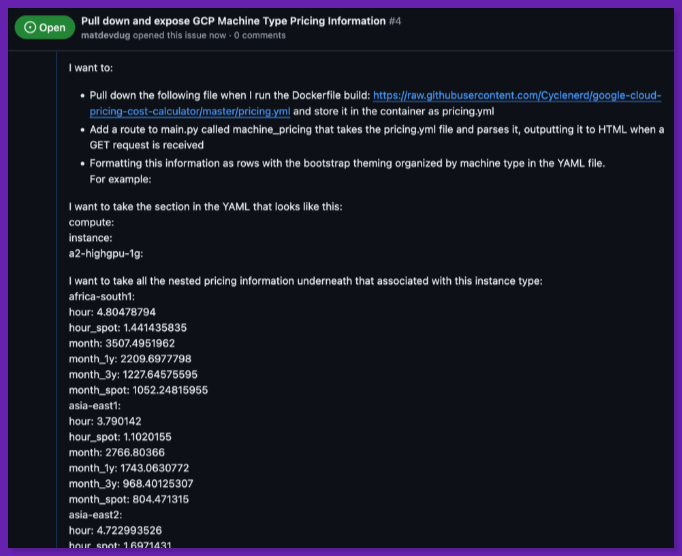Click the '0 comments' text in header

click(x=260, y=35)
